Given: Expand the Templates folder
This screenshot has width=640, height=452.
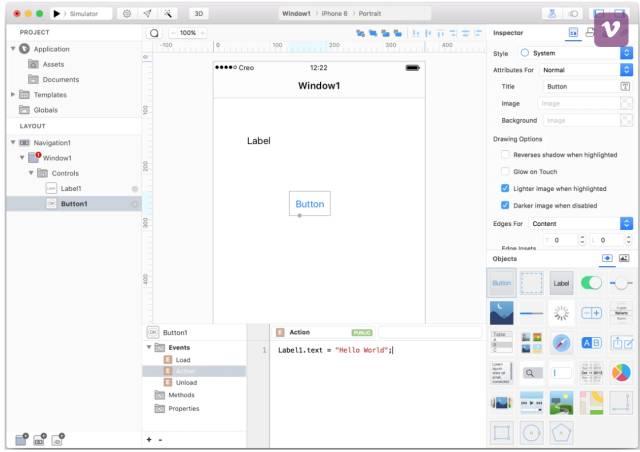Looking at the screenshot, I should [x=13, y=94].
